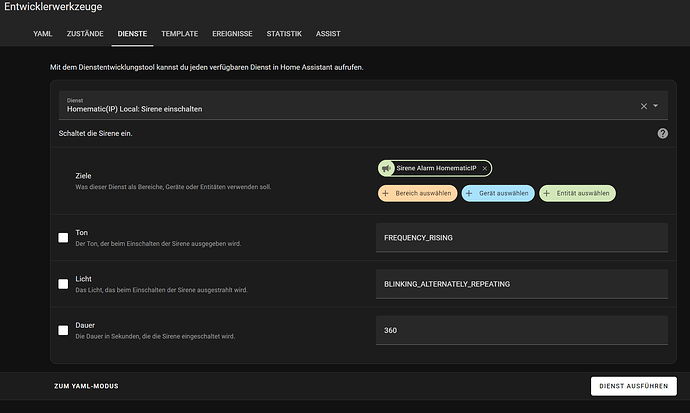Screen dimensions: 690x413
Task: Click the Dauer field showing 360
Action: coord(522,330)
